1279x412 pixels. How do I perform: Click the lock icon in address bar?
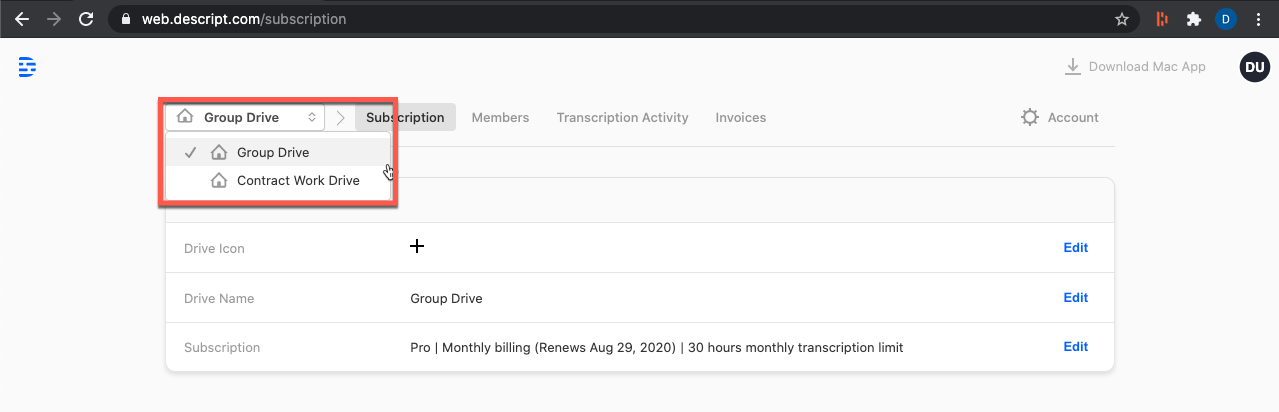click(x=124, y=19)
